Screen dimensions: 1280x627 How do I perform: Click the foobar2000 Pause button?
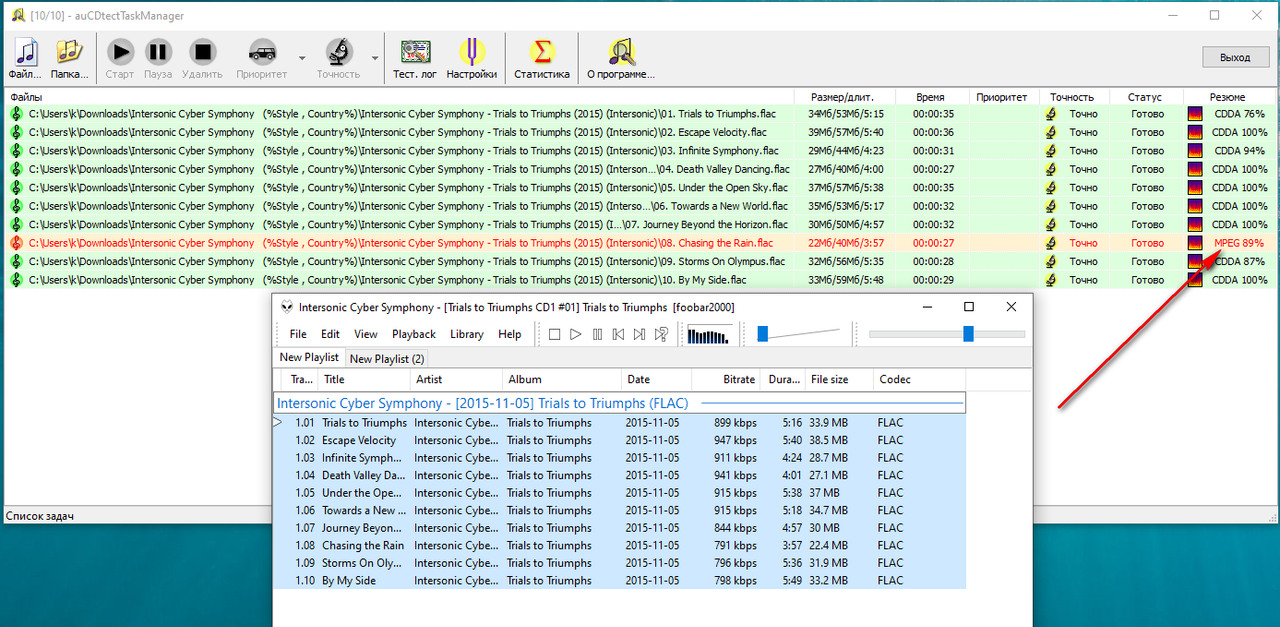(x=597, y=334)
